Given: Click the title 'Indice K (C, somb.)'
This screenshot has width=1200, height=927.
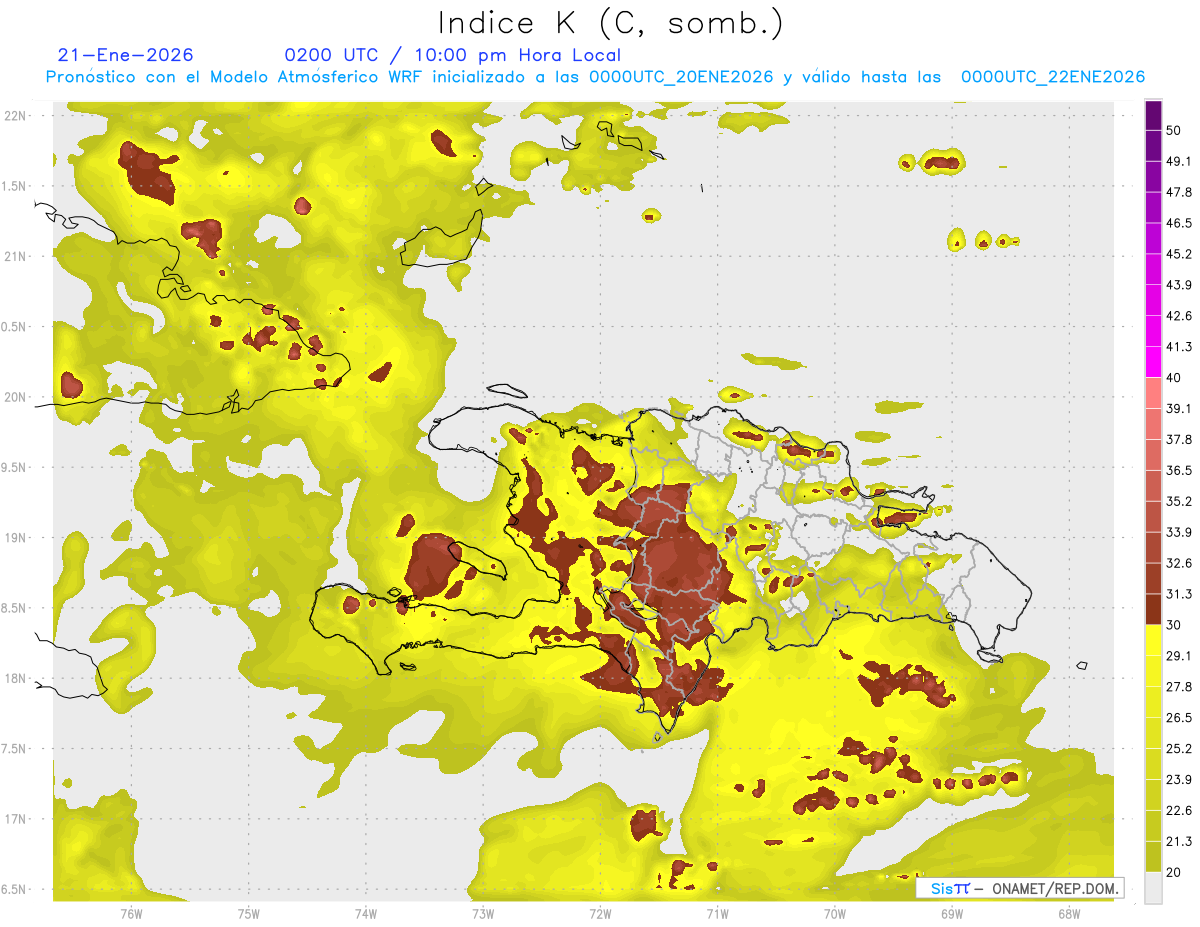Looking at the screenshot, I should [611, 22].
